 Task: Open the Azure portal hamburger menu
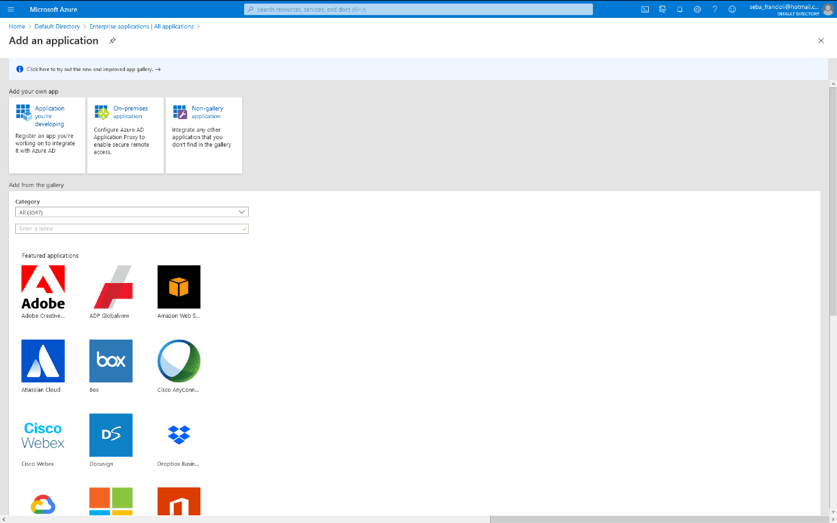[x=11, y=10]
